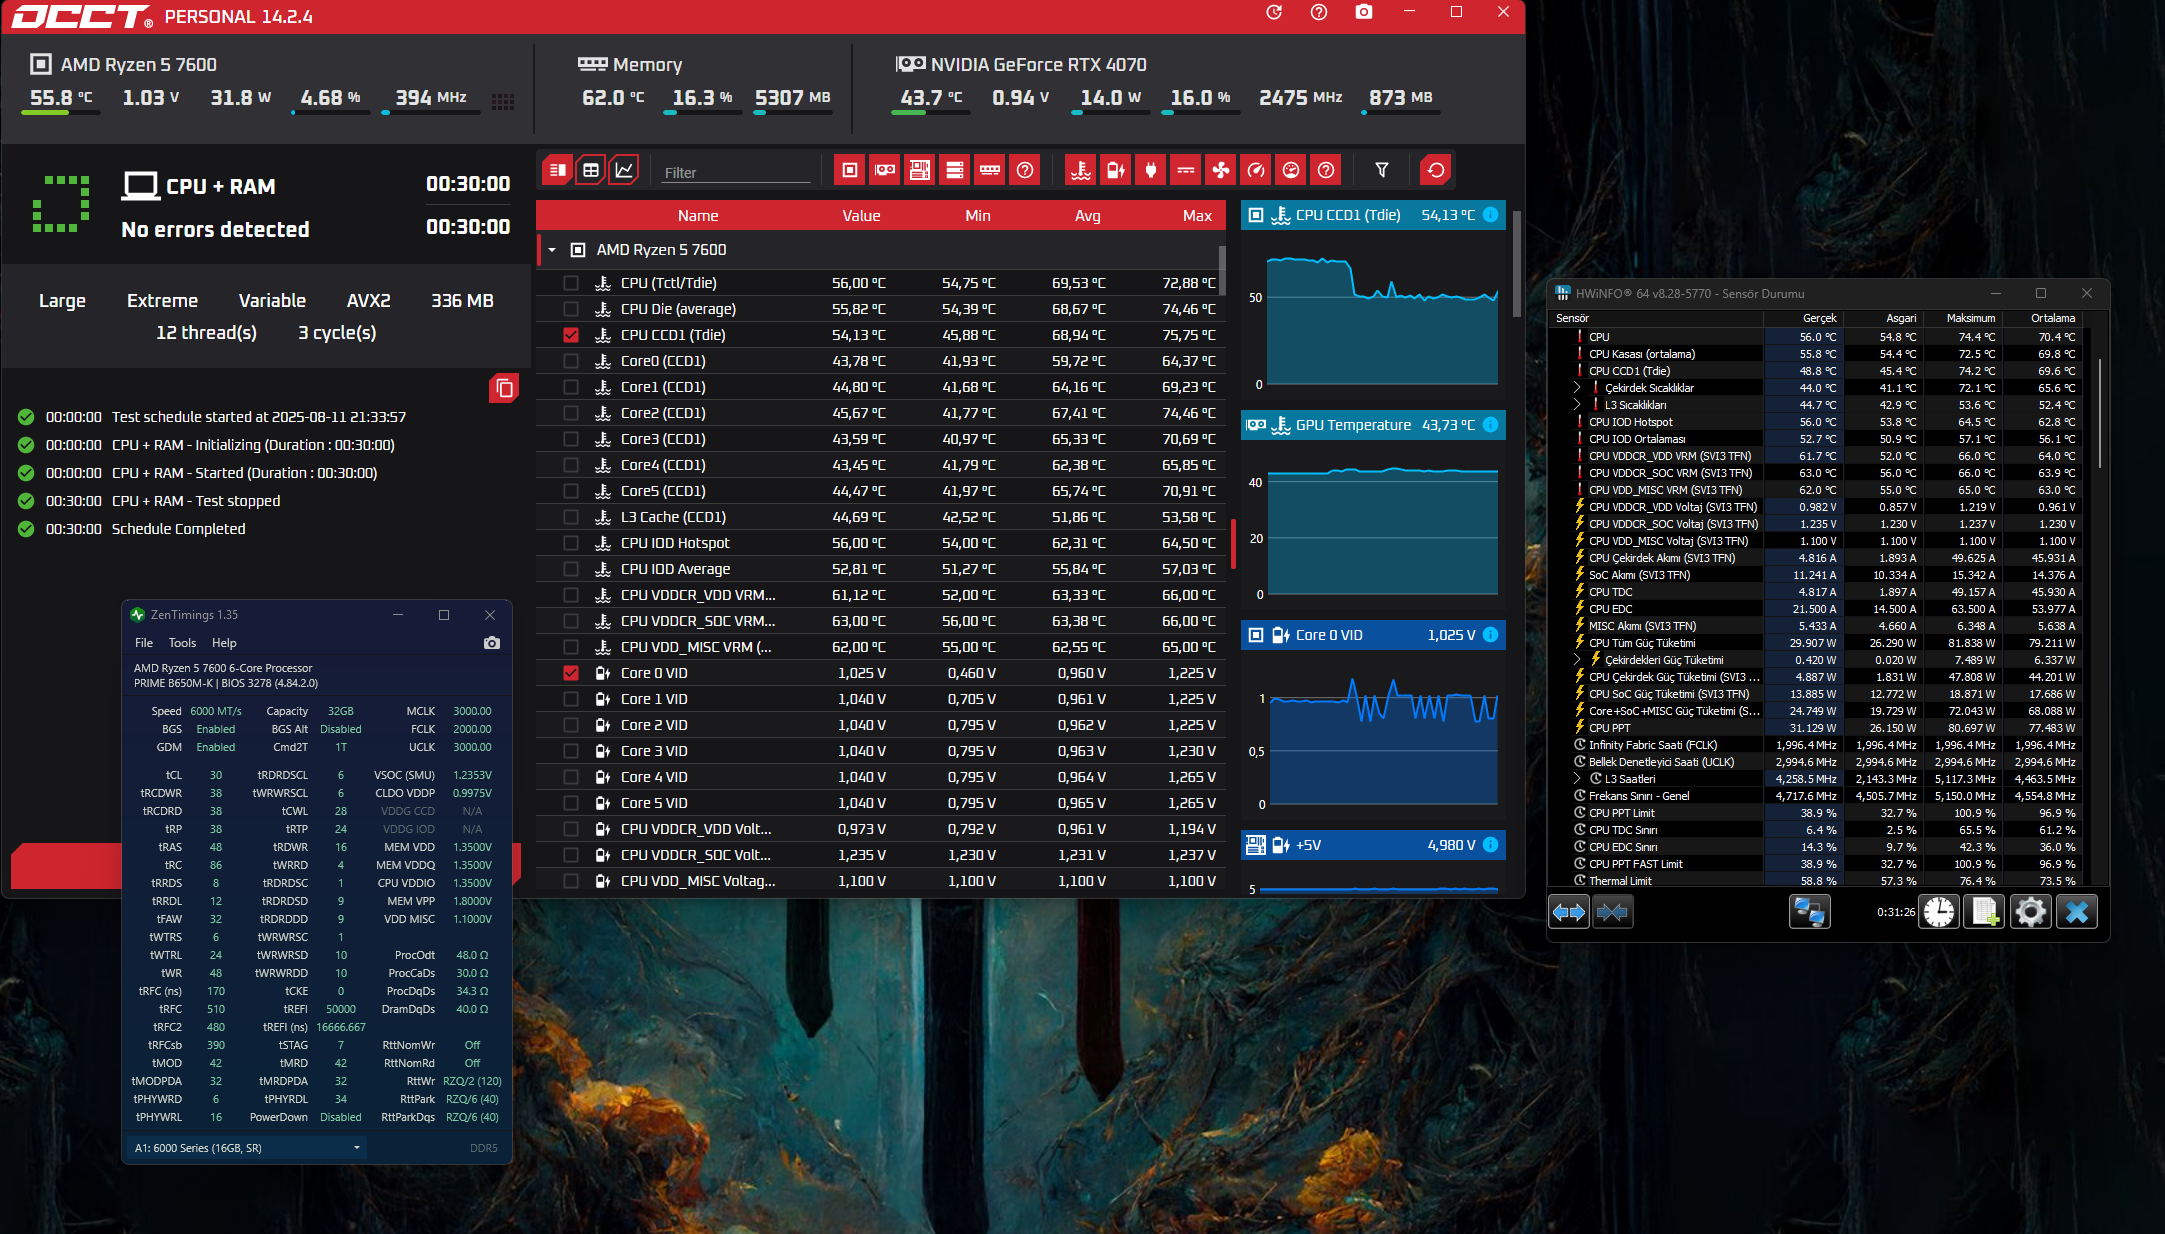Collapse the AMD Ryzen 5 7600 sensor group
Viewport: 2165px width, 1234px height.
(552, 250)
